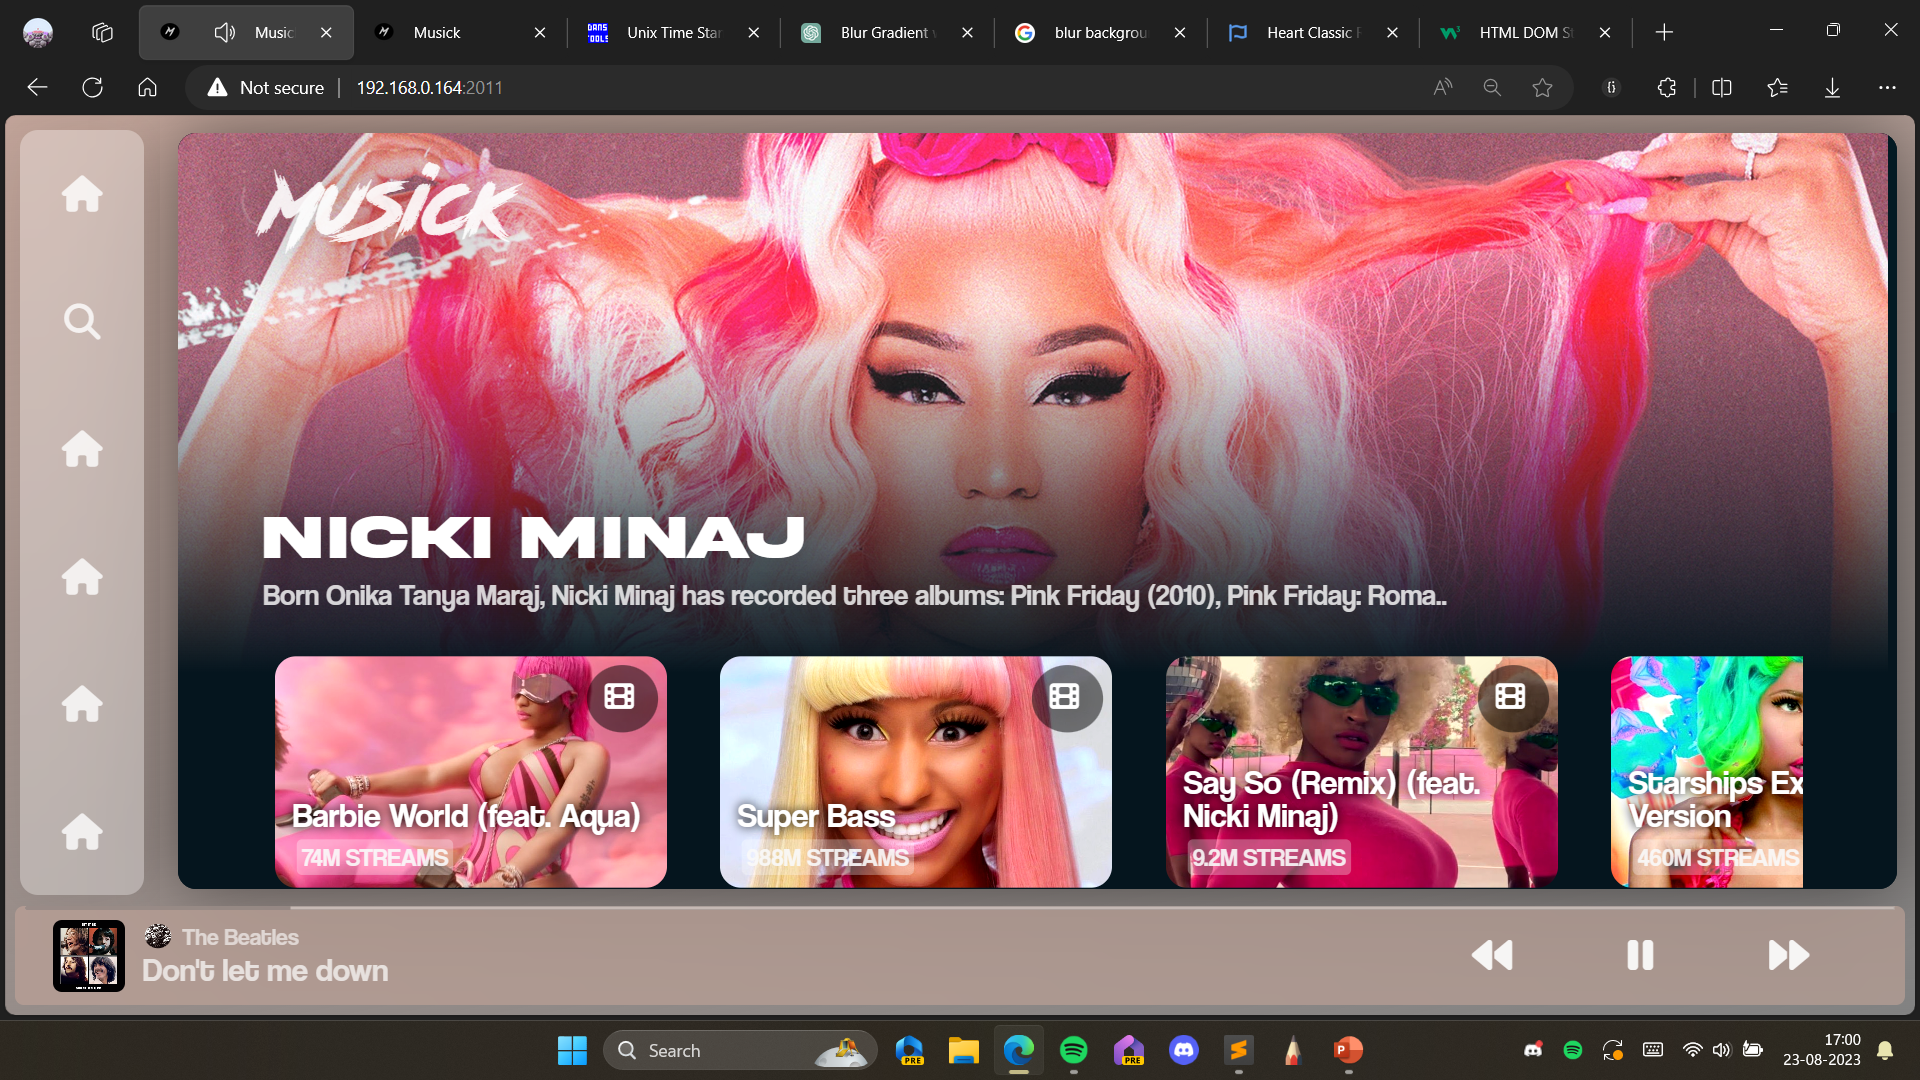Image resolution: width=1920 pixels, height=1080 pixels.
Task: Click the topmost home icon in the sidebar
Action: 82,193
